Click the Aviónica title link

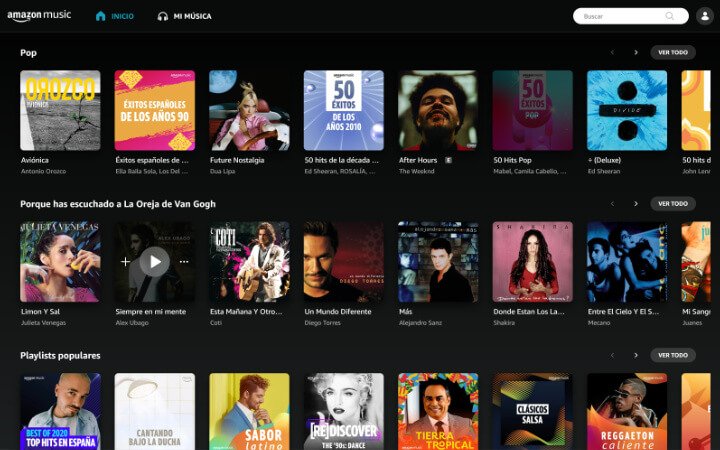(35, 160)
